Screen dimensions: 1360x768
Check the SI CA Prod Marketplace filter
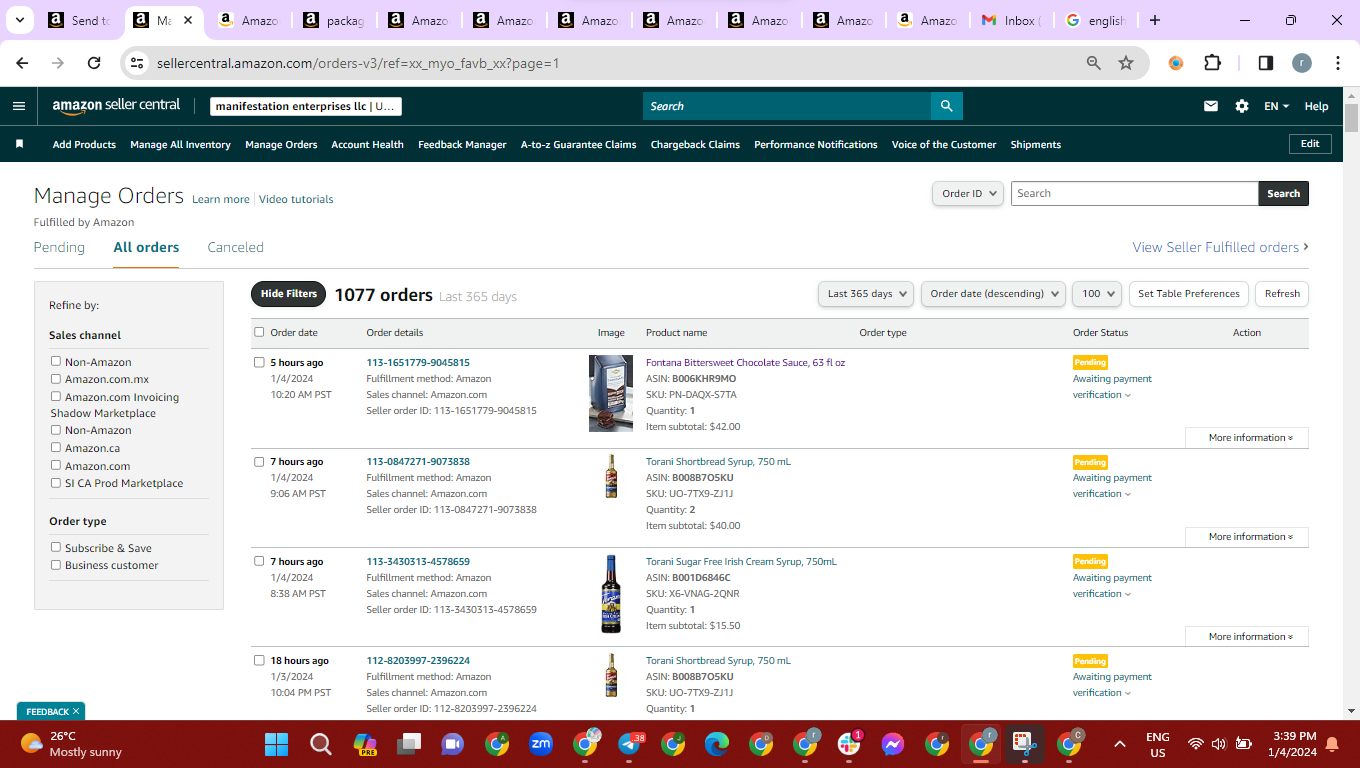tap(56, 483)
